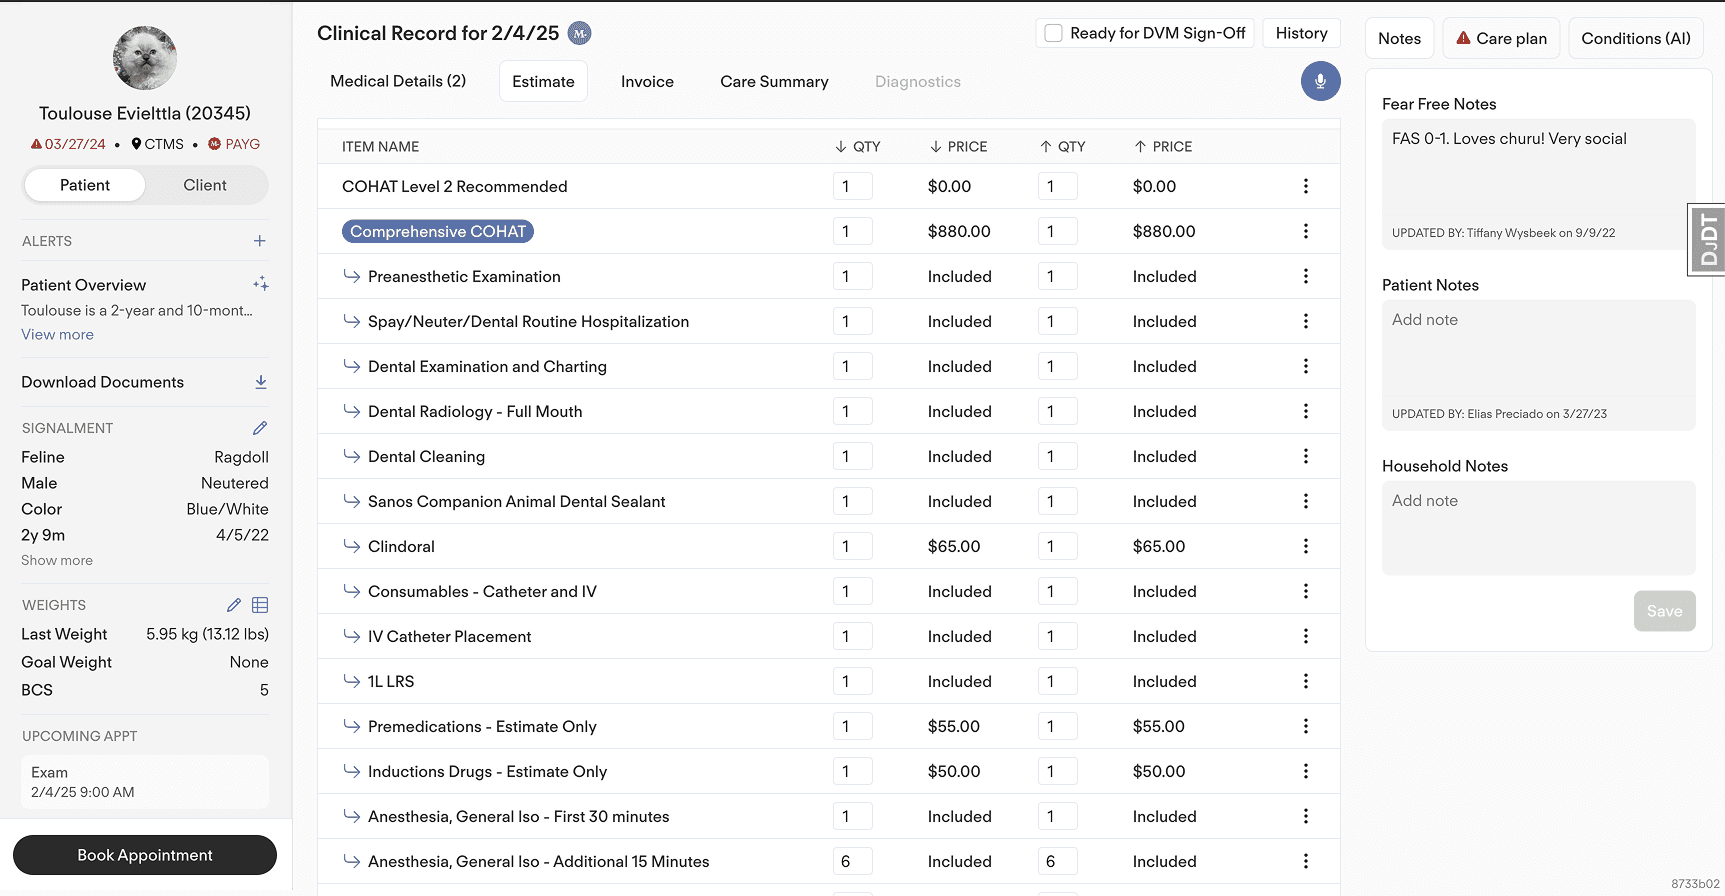The width and height of the screenshot is (1725, 896).
Task: Edit weights with pencil icon
Action: (234, 605)
